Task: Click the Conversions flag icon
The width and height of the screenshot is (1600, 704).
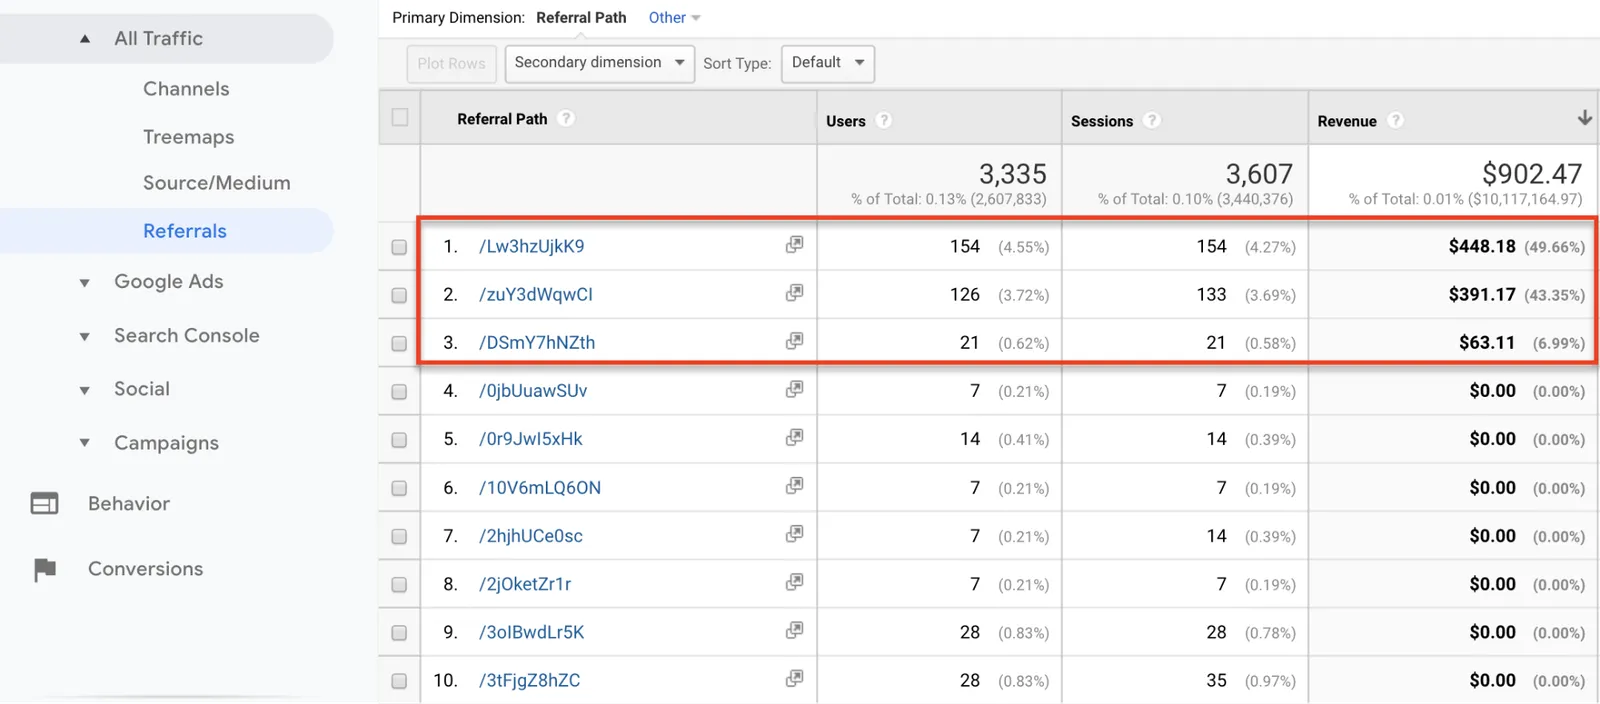Action: point(45,569)
